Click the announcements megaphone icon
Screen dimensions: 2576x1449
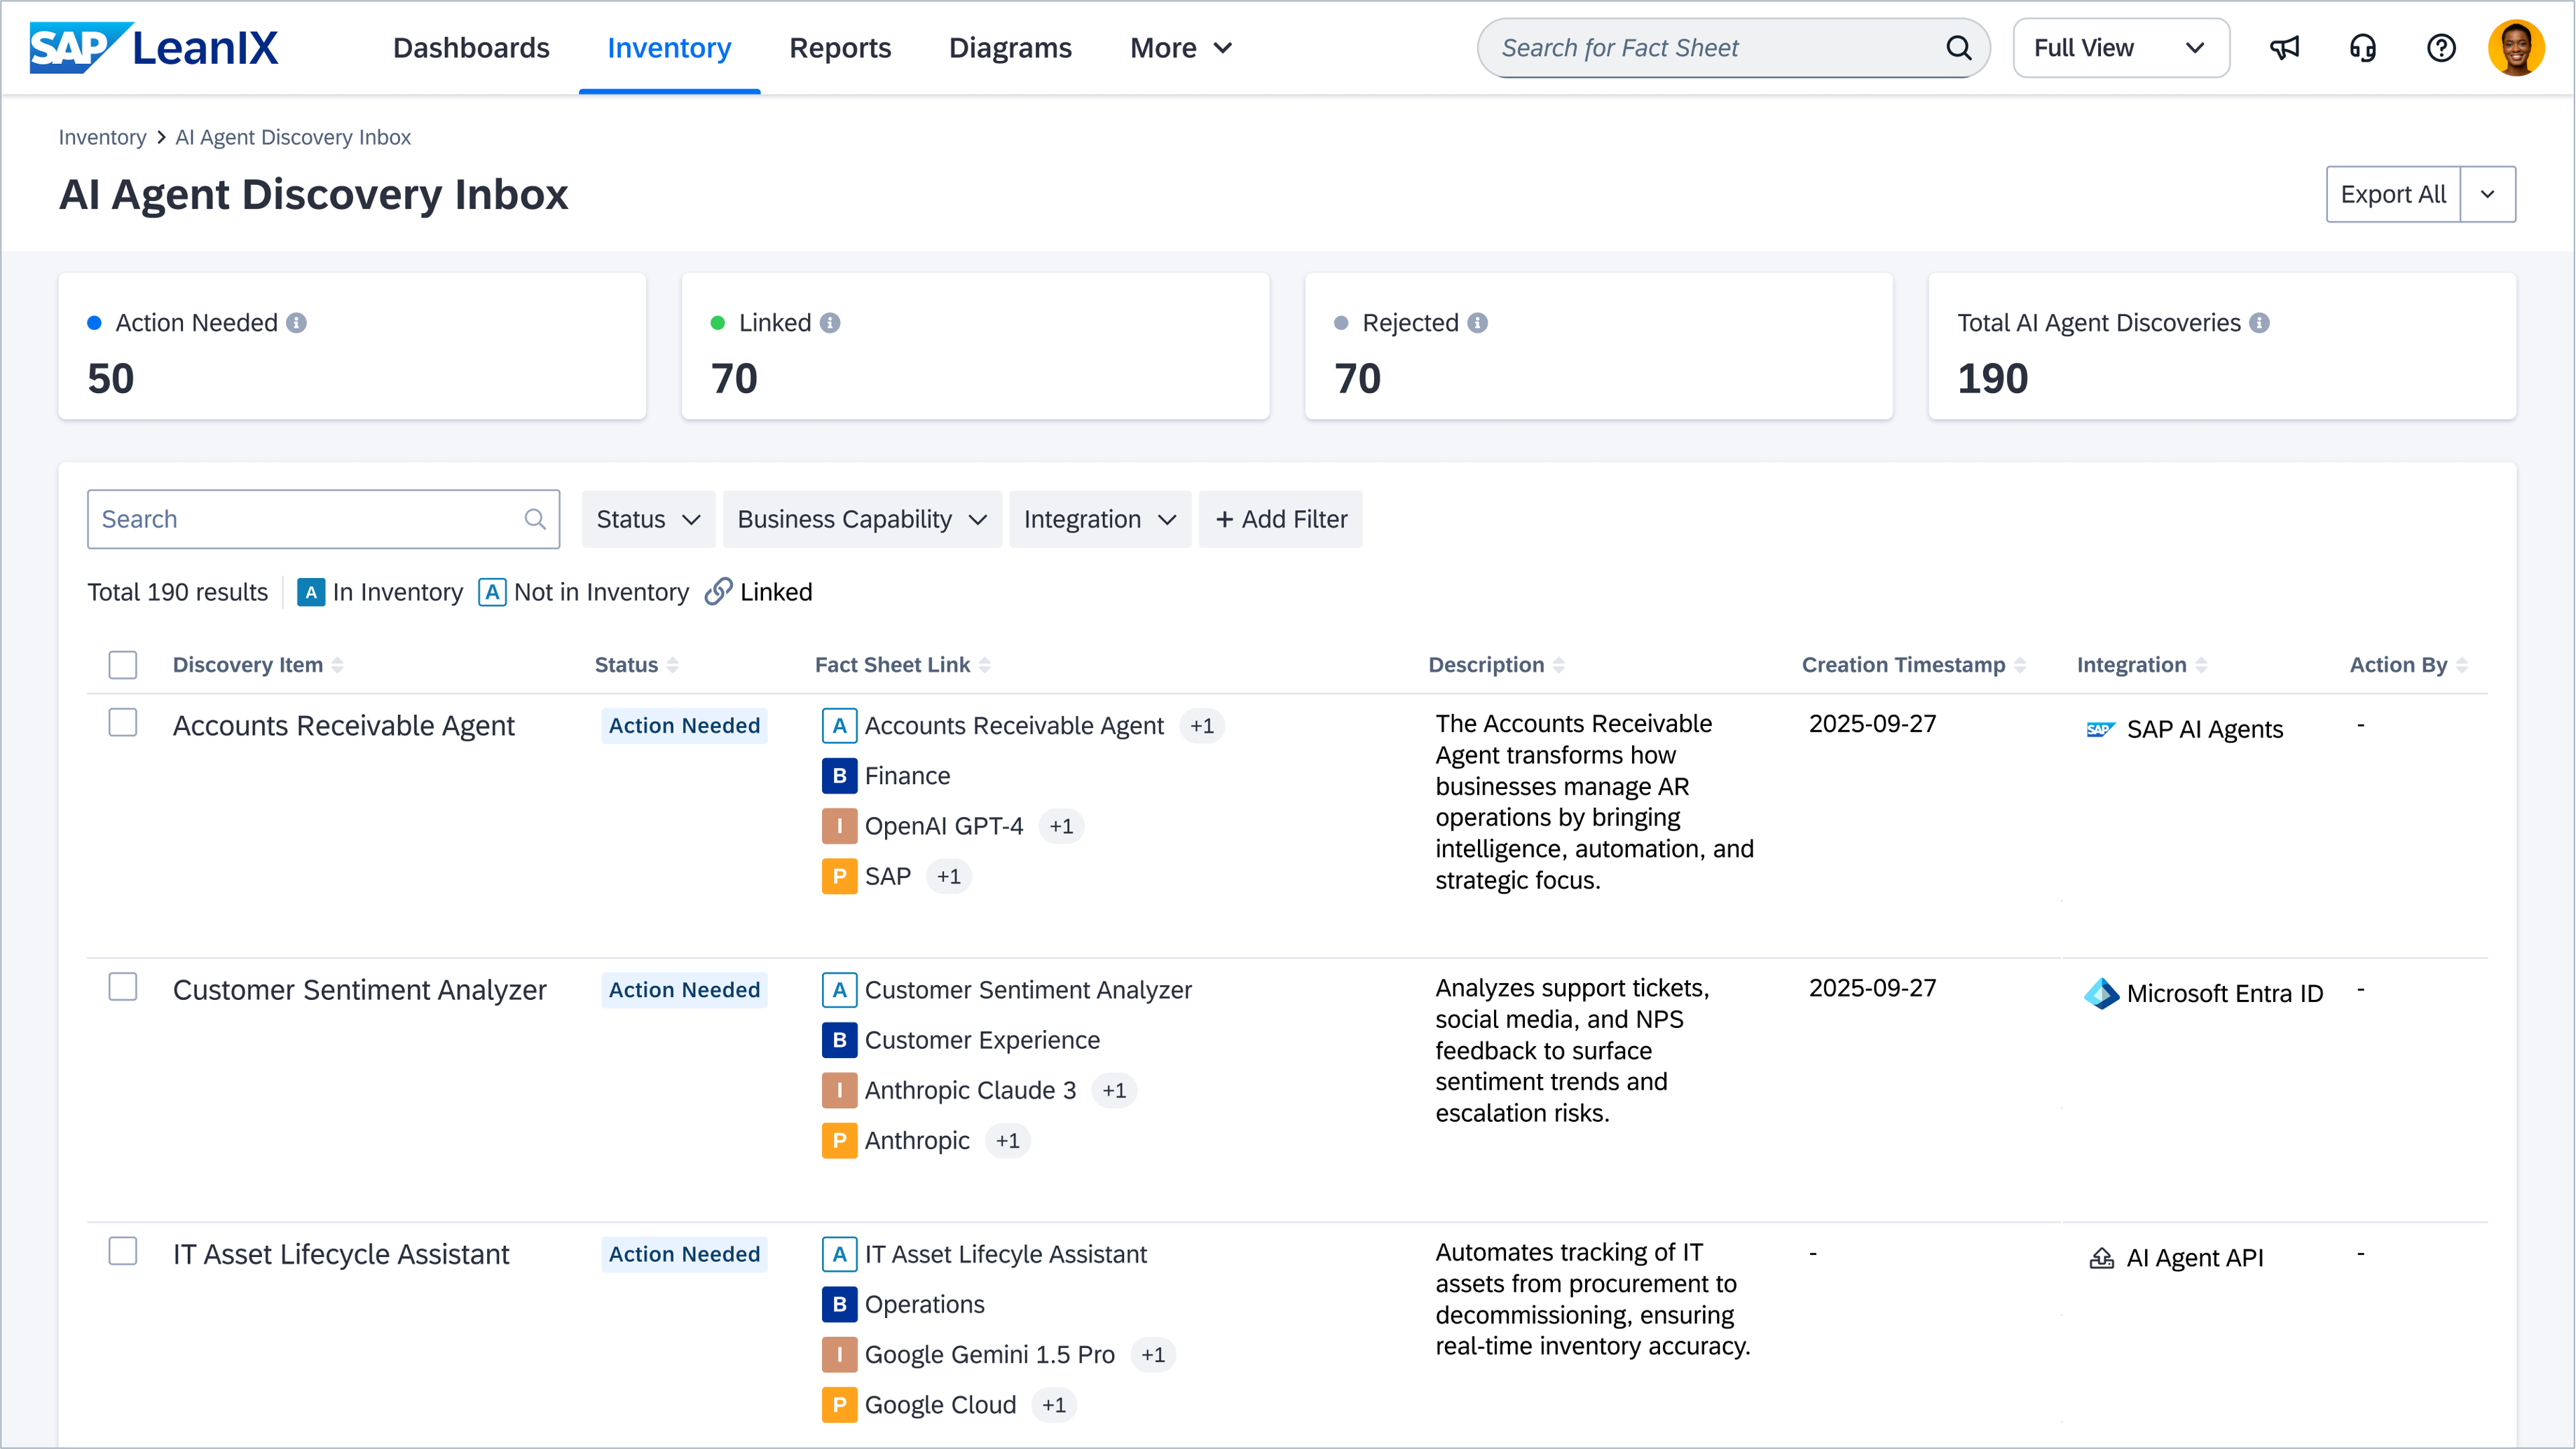pyautogui.click(x=2284, y=48)
